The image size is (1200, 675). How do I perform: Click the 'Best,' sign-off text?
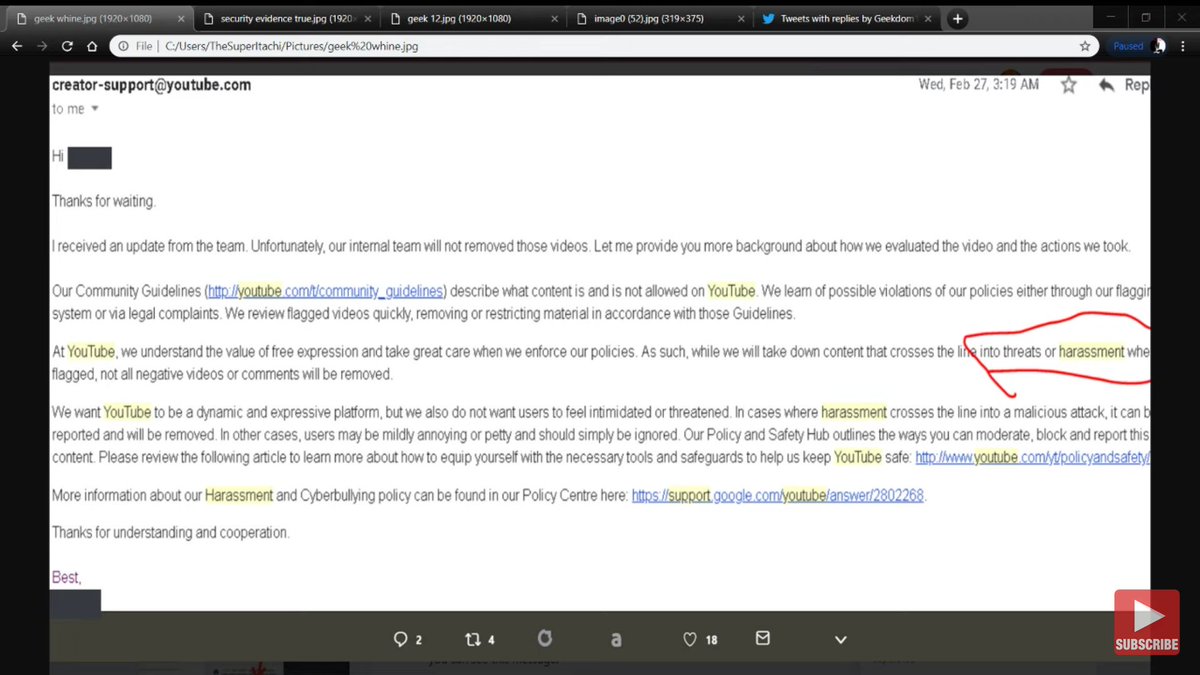67,577
